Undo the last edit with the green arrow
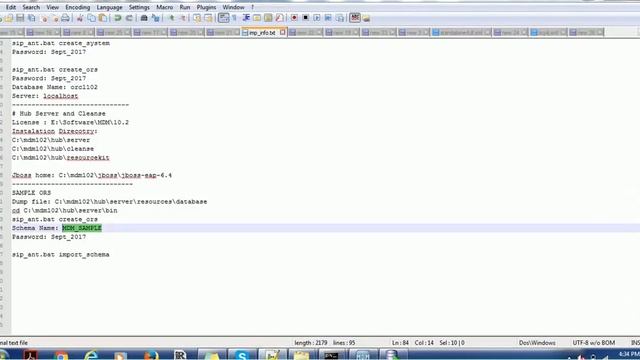This screenshot has height=360, width=640. (118, 18)
